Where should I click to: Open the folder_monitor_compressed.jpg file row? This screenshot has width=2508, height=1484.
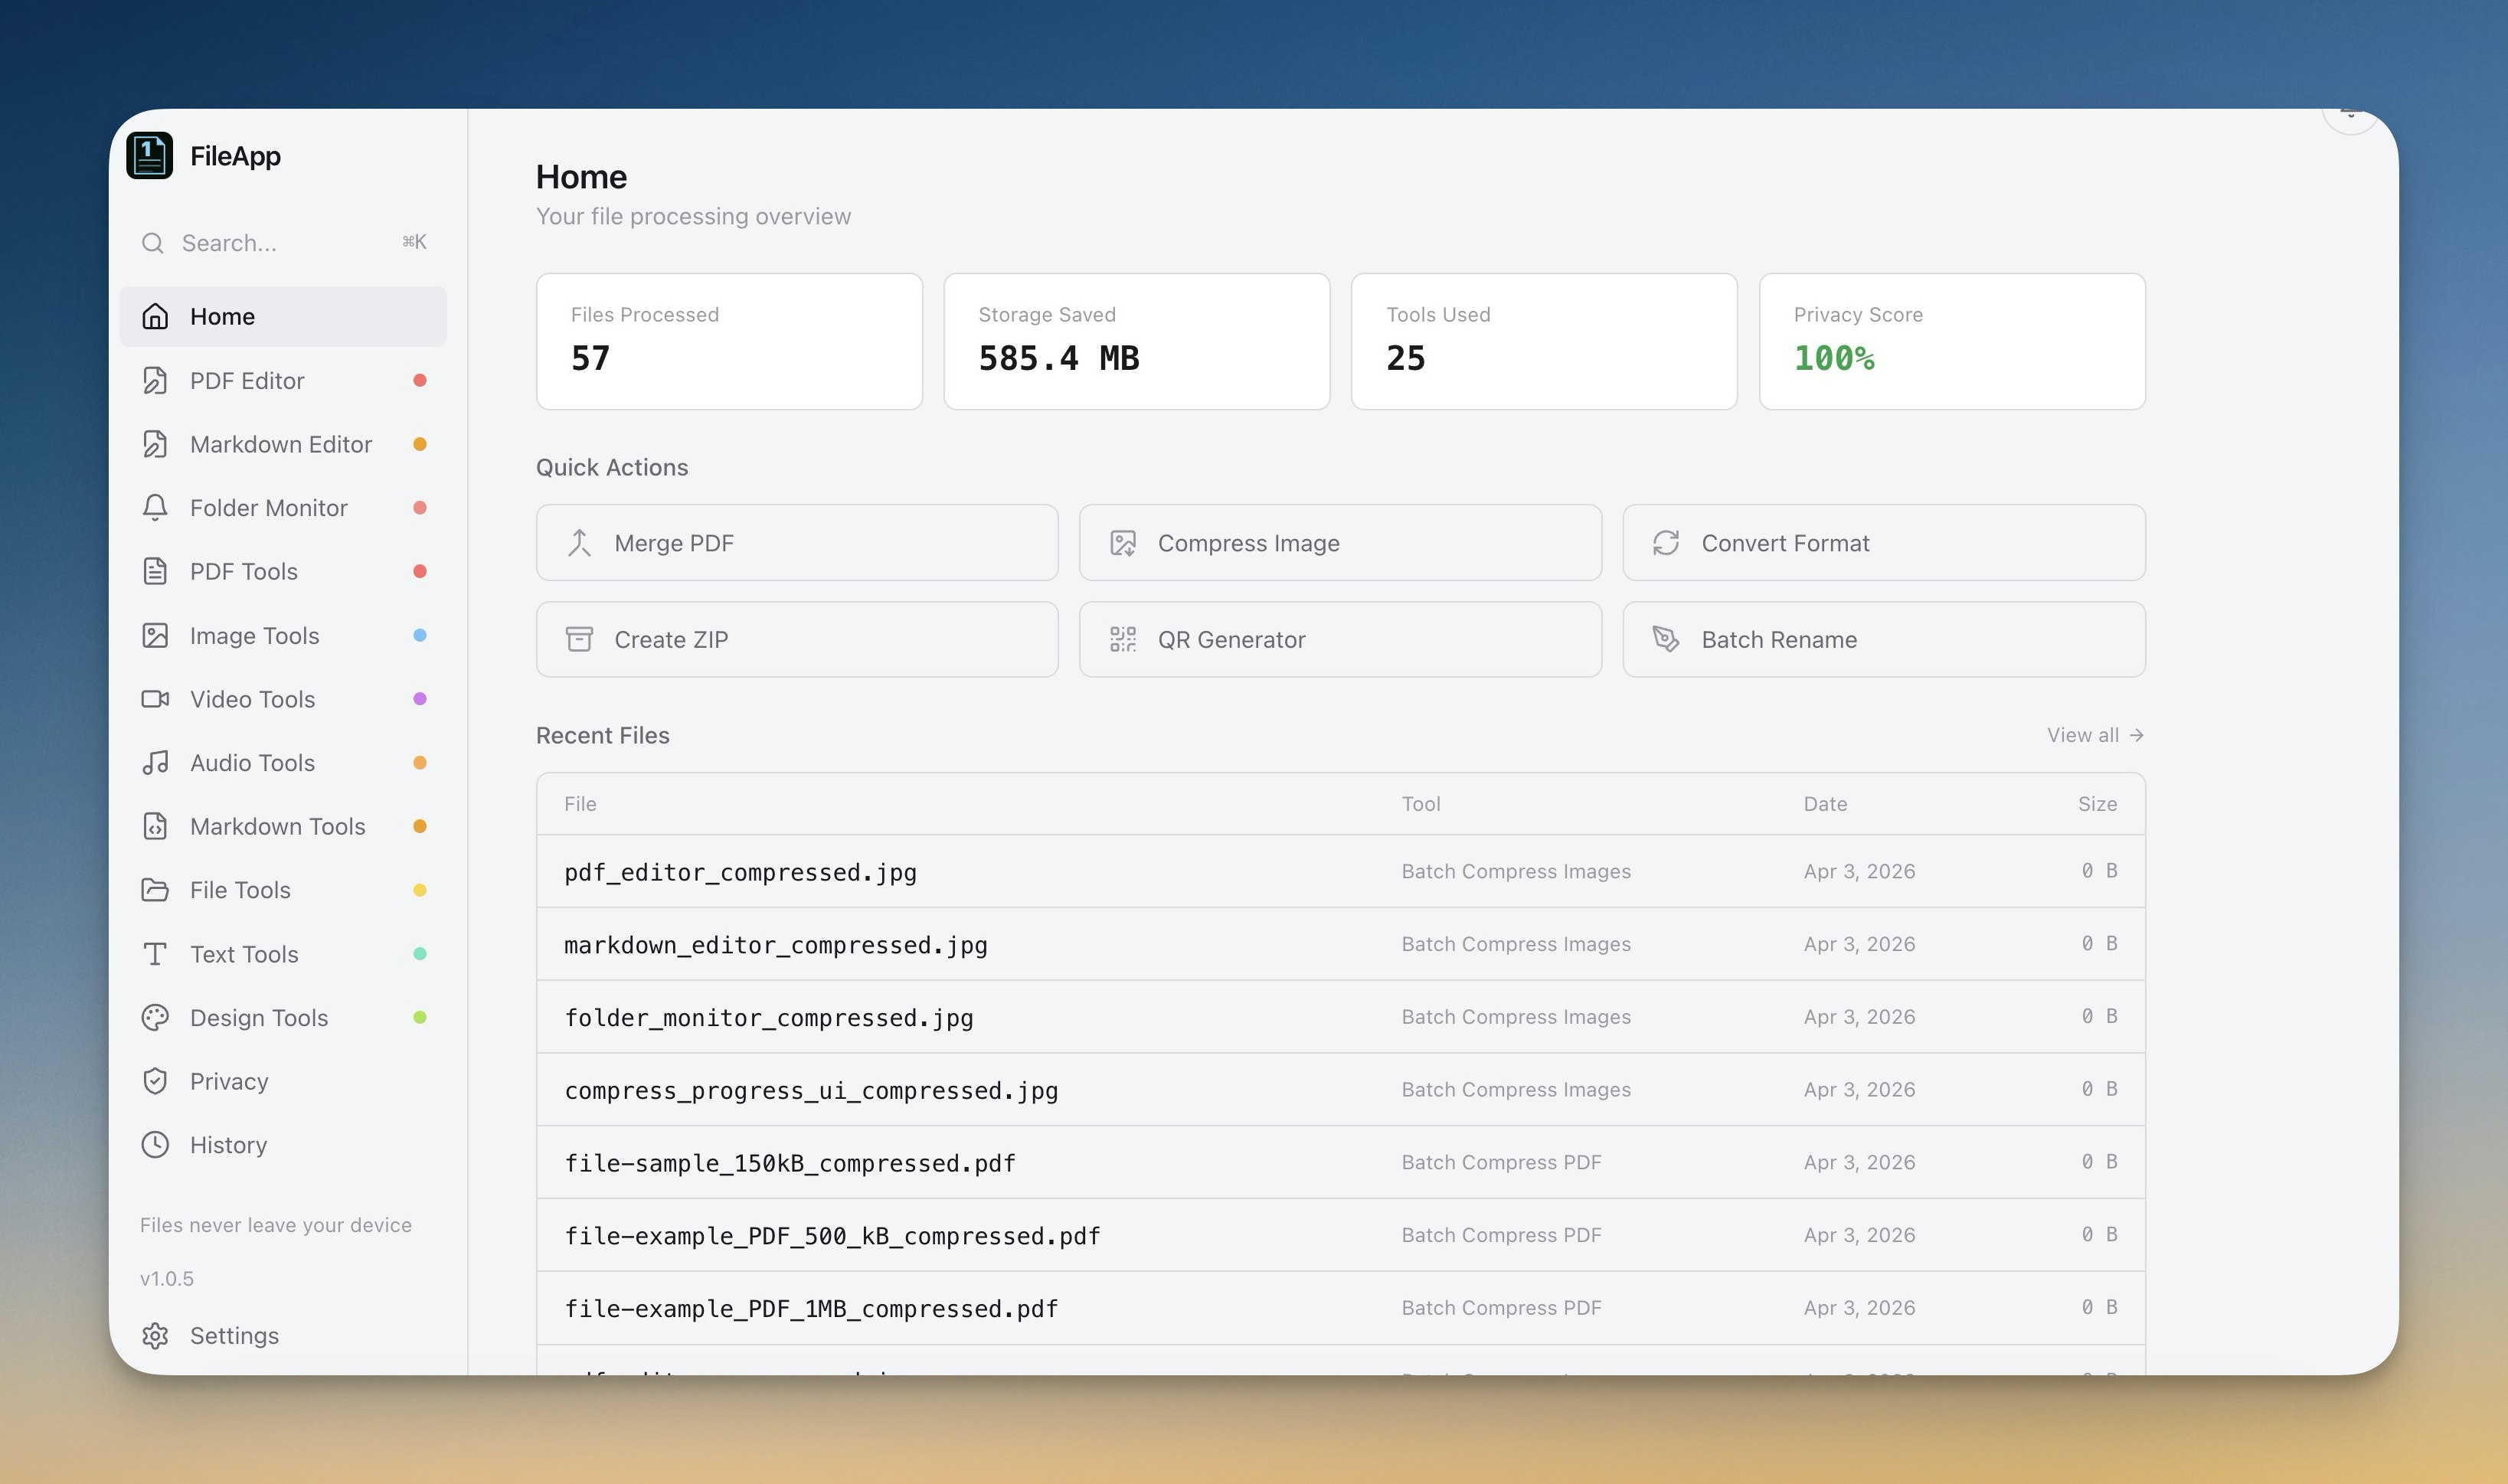768,1018
